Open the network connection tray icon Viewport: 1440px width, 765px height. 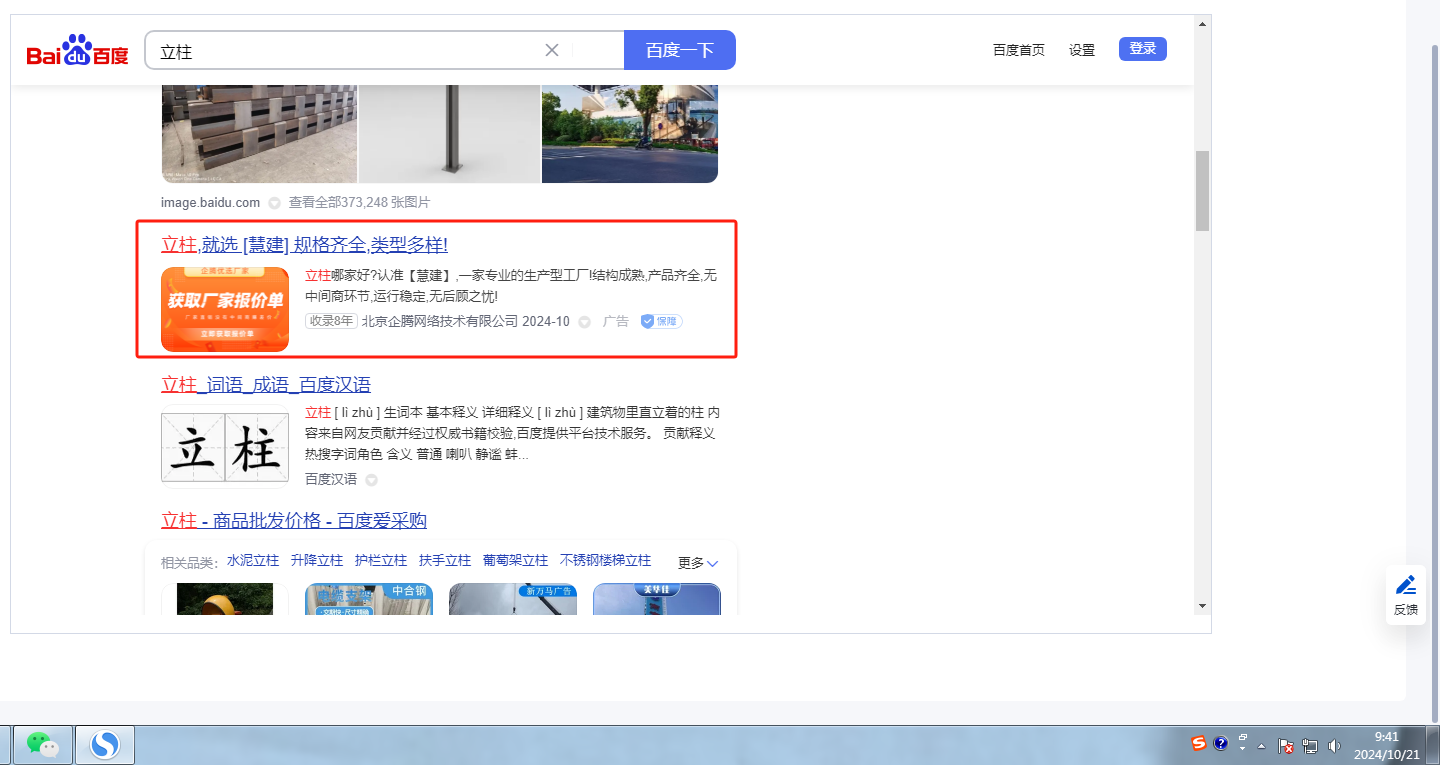pos(1310,746)
